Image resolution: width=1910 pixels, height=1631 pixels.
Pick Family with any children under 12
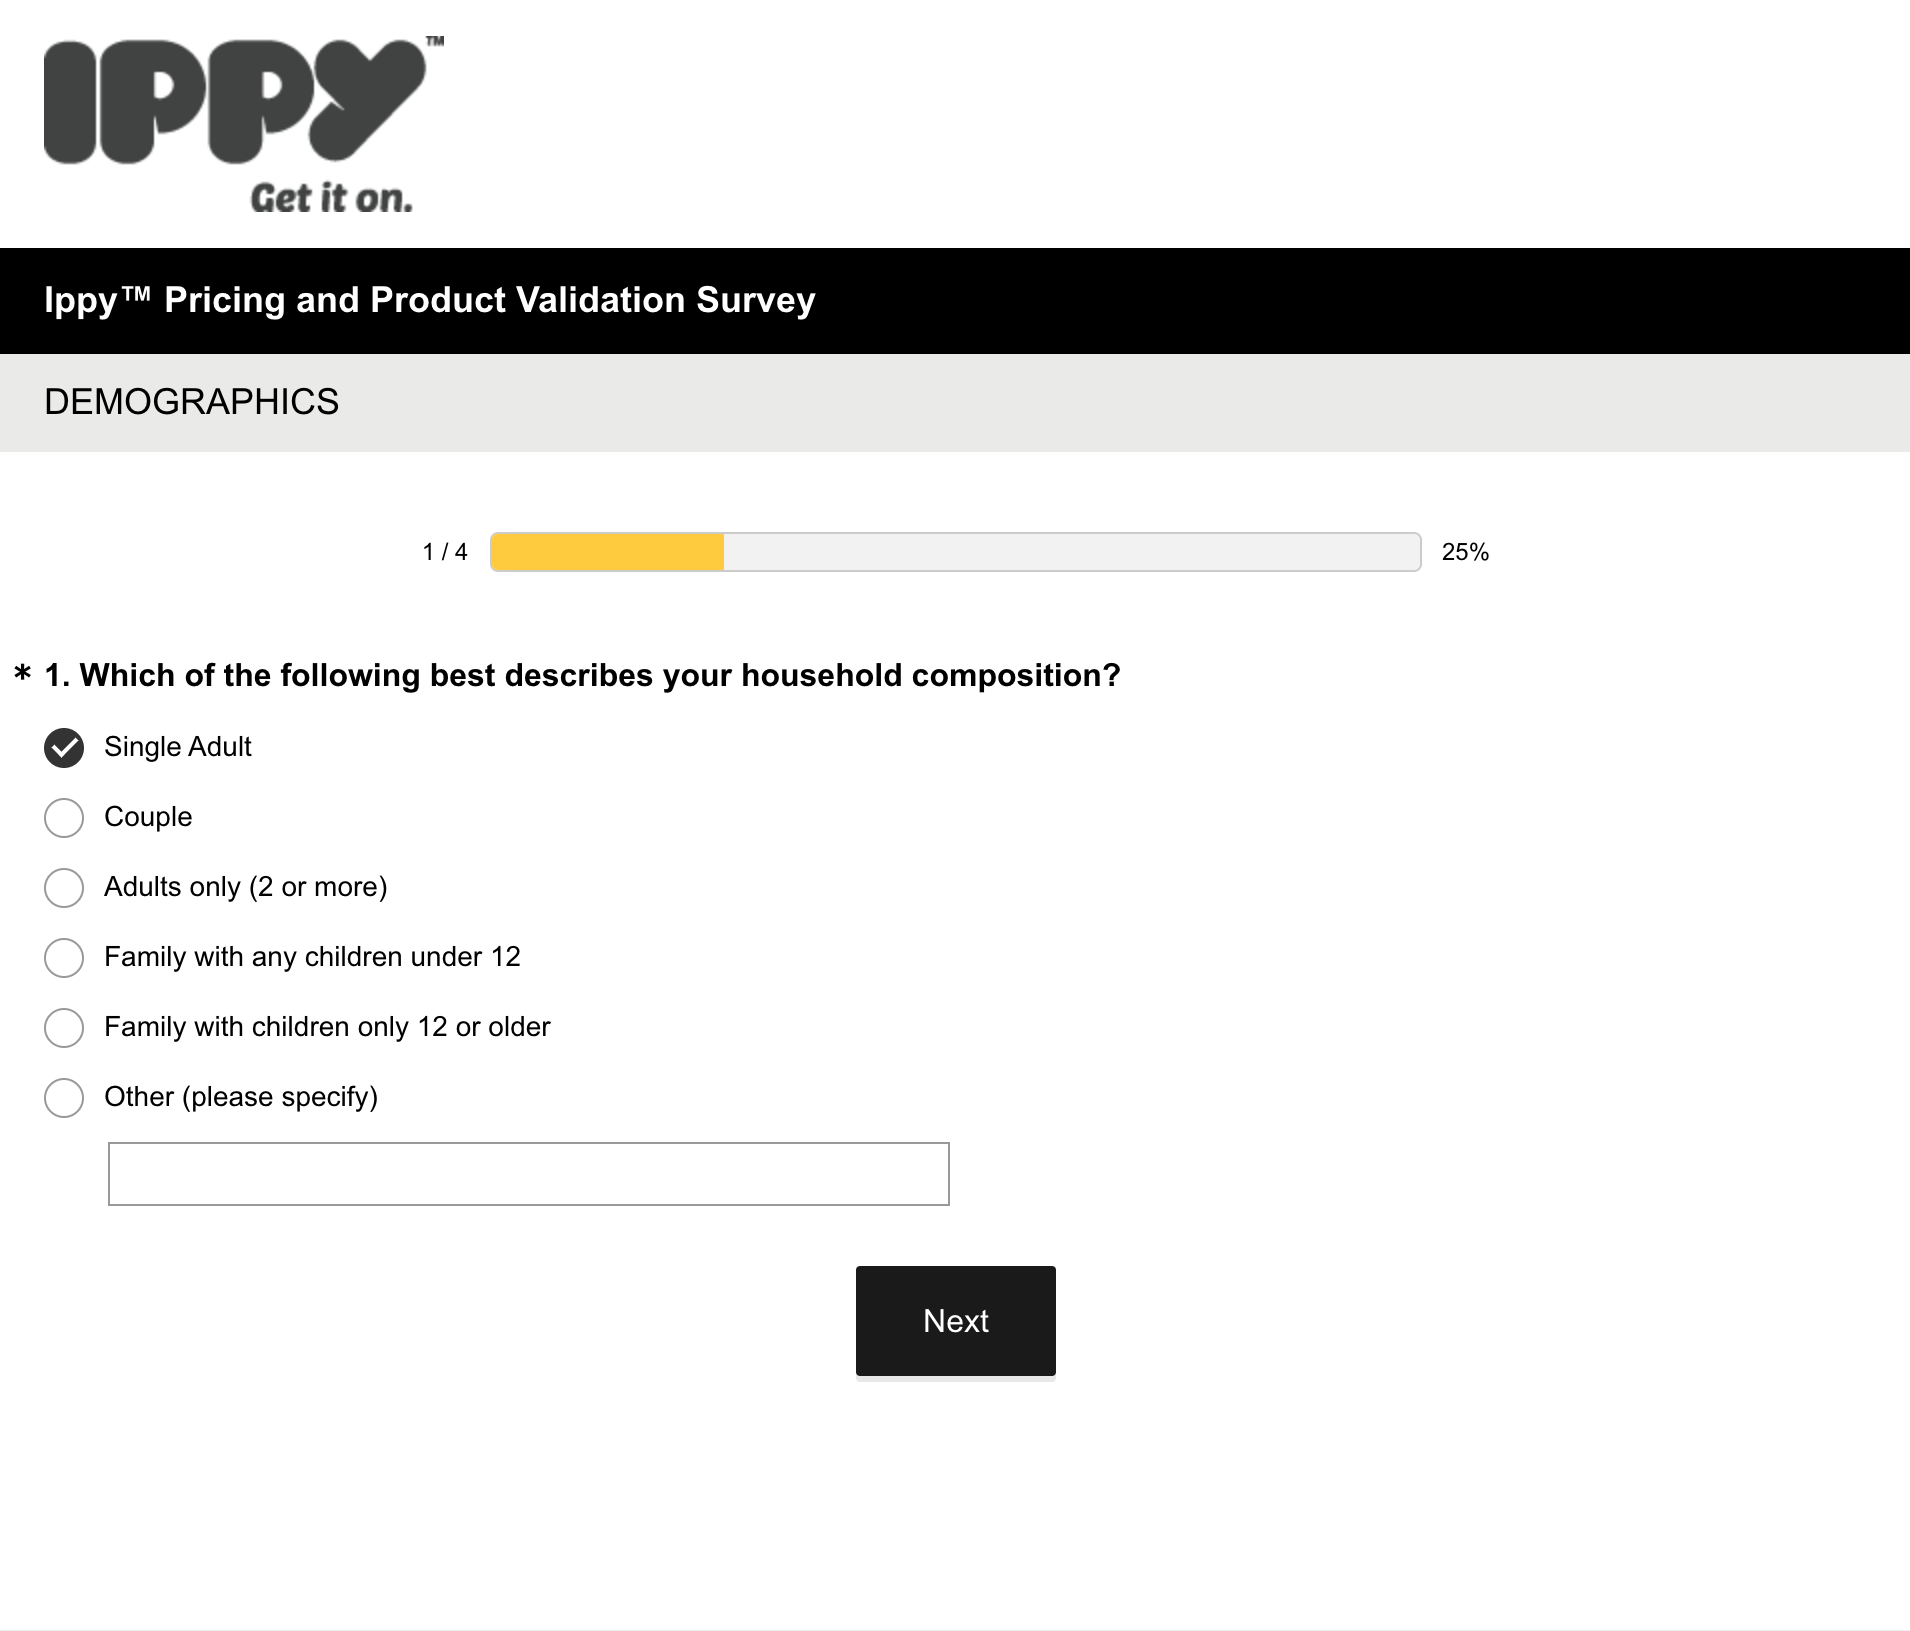tap(64, 958)
